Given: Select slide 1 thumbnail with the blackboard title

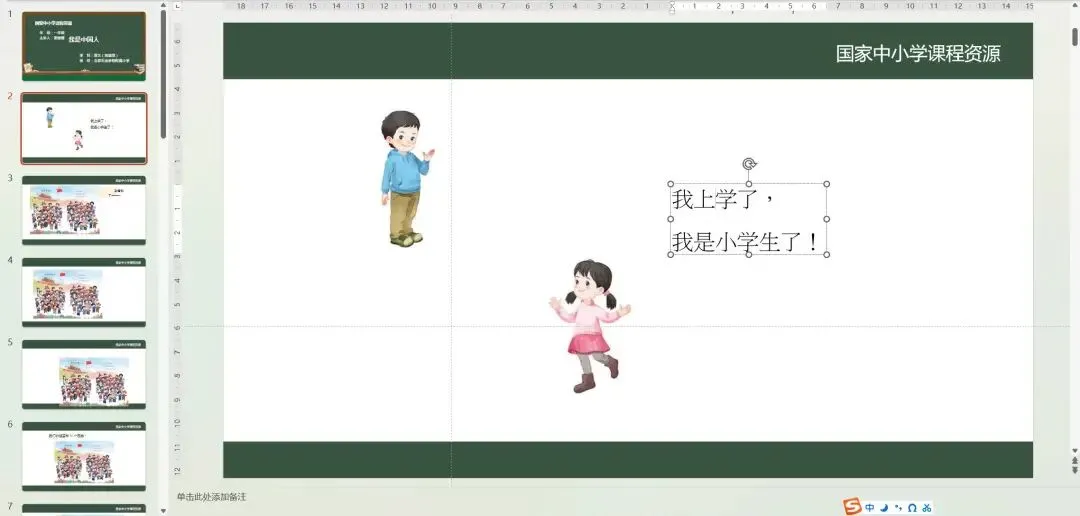Looking at the screenshot, I should tap(84, 46).
